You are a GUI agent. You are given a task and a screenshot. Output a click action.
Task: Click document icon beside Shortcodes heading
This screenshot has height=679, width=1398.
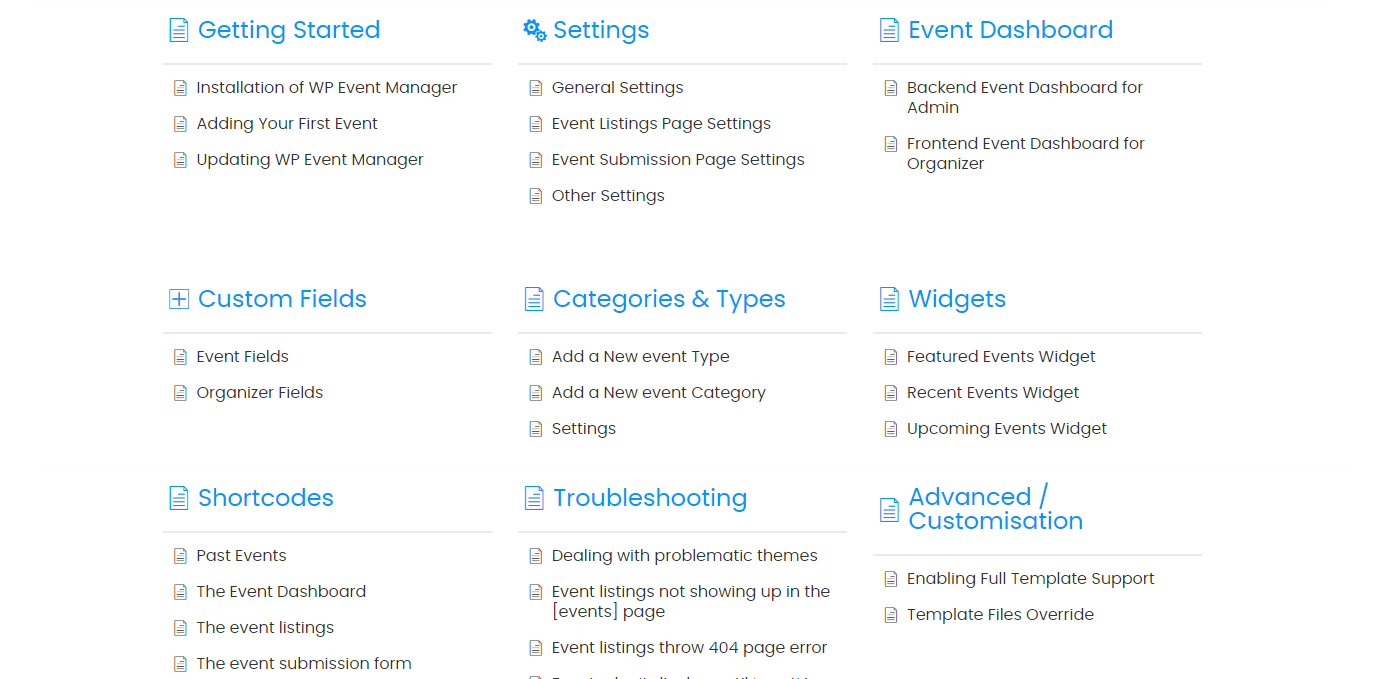179,498
